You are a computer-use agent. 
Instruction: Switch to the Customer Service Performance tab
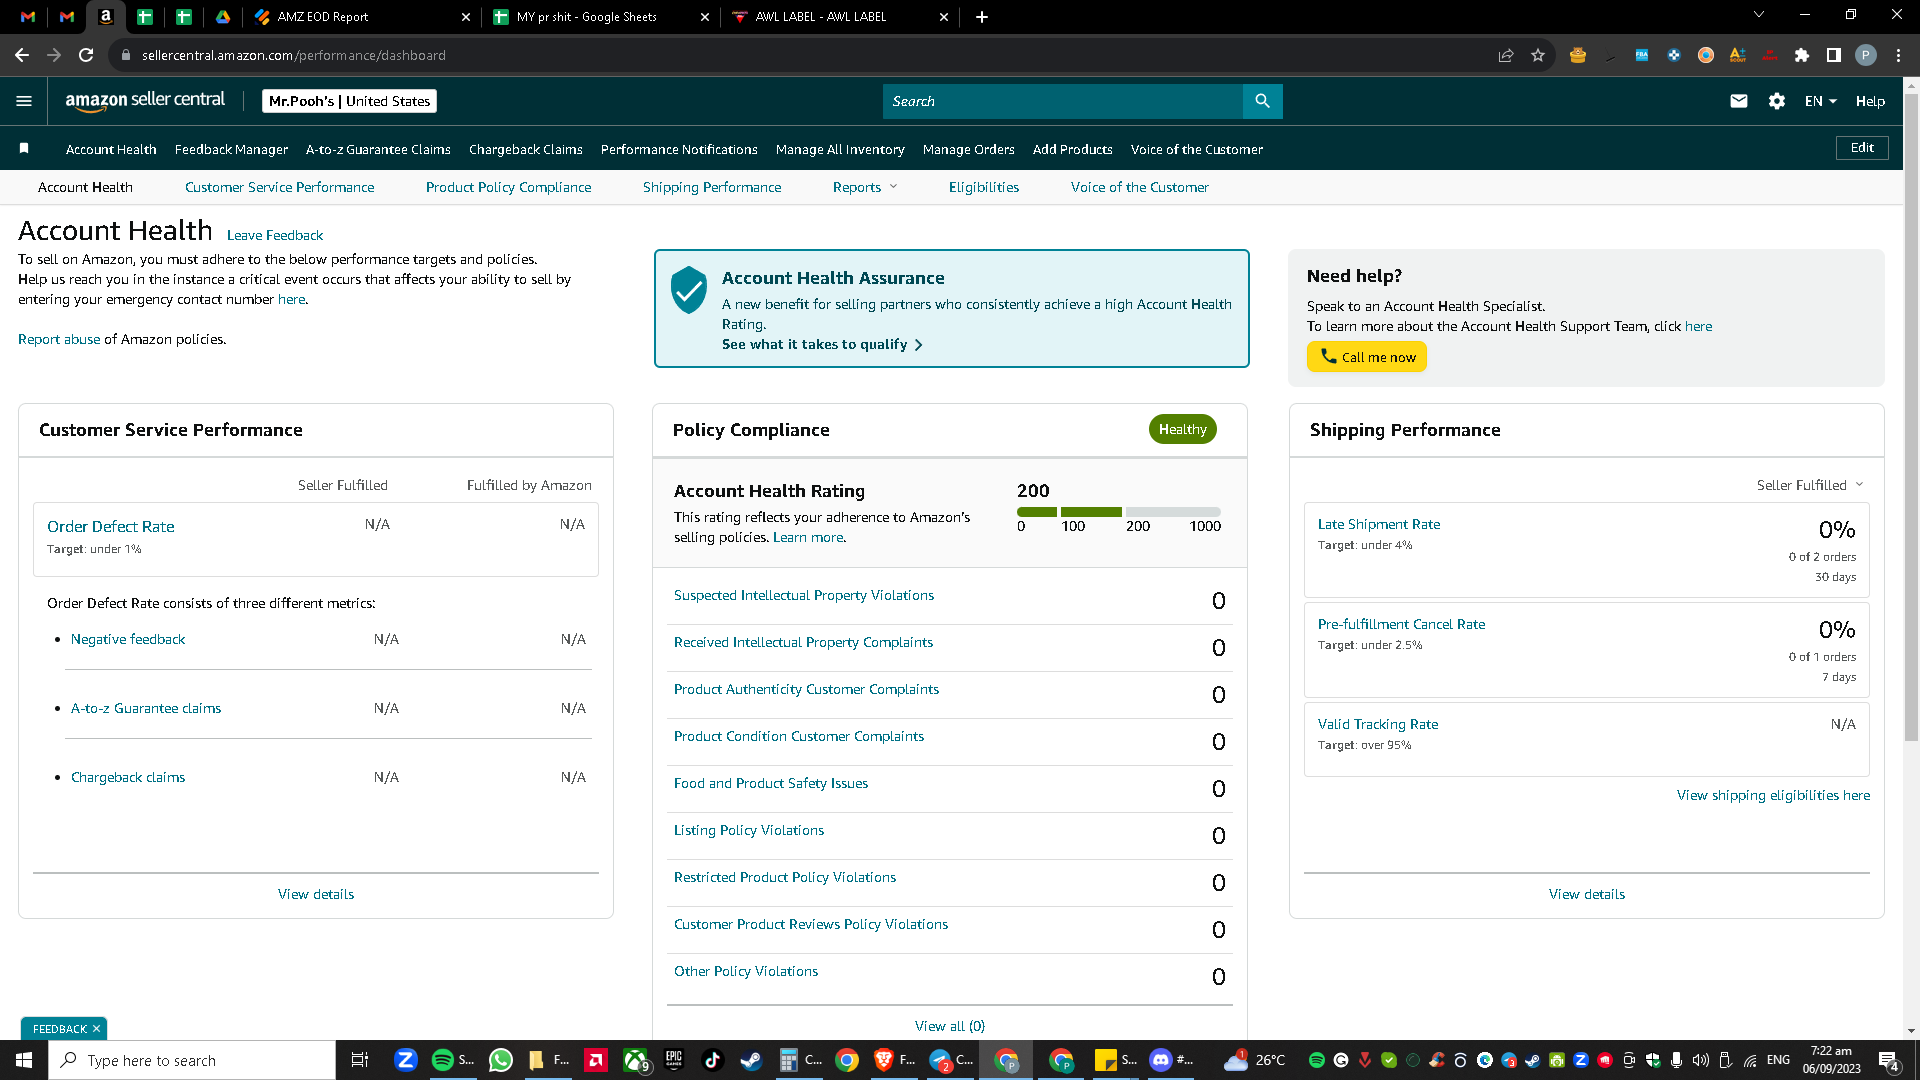(x=280, y=187)
